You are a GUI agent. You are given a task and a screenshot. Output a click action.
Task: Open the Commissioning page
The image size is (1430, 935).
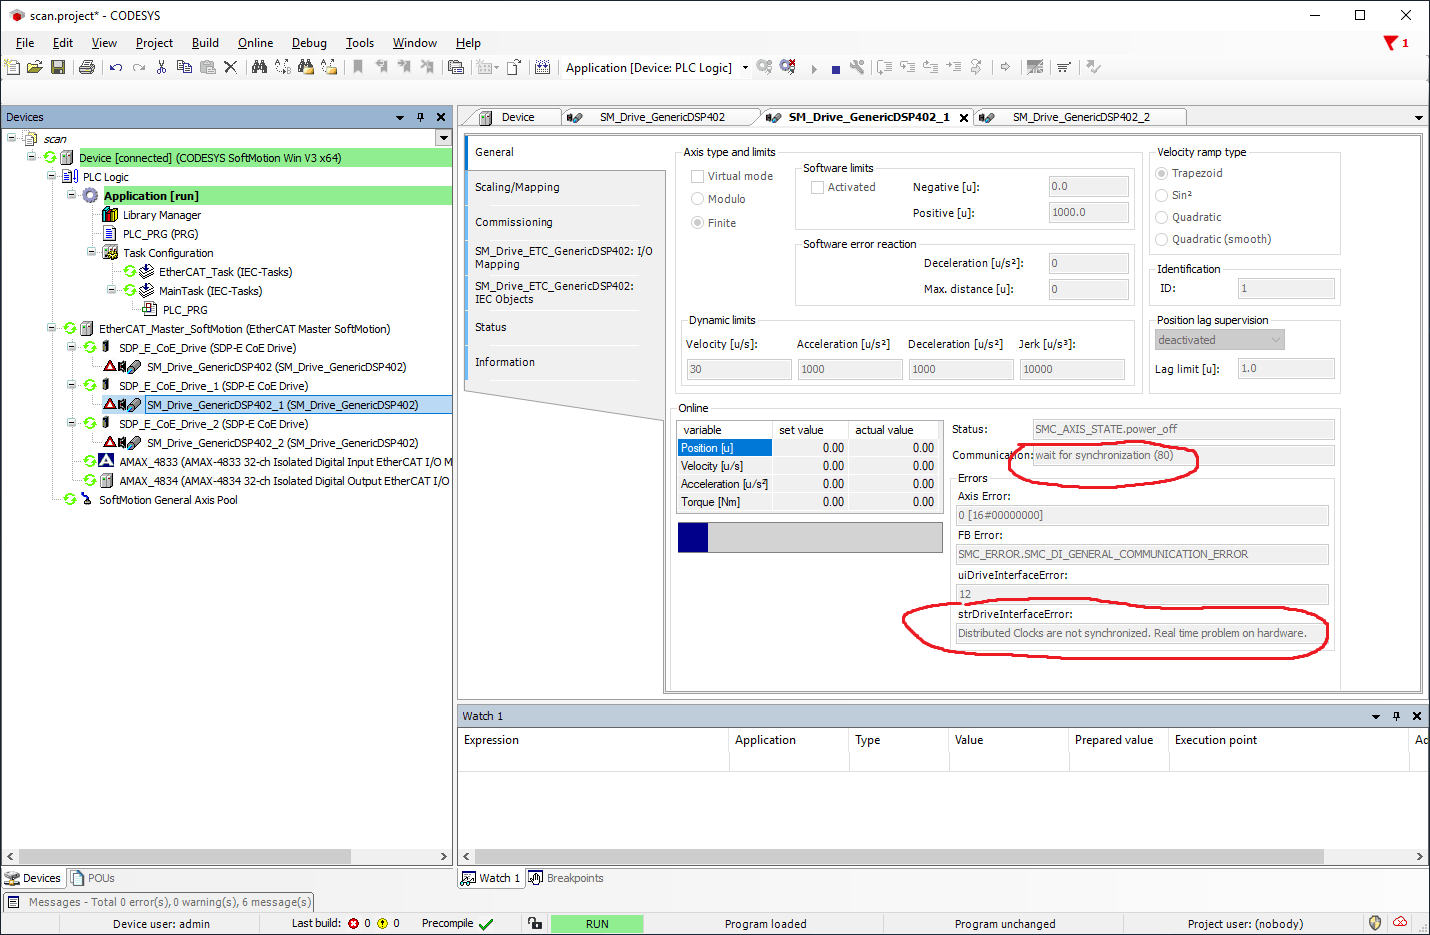[x=513, y=222]
